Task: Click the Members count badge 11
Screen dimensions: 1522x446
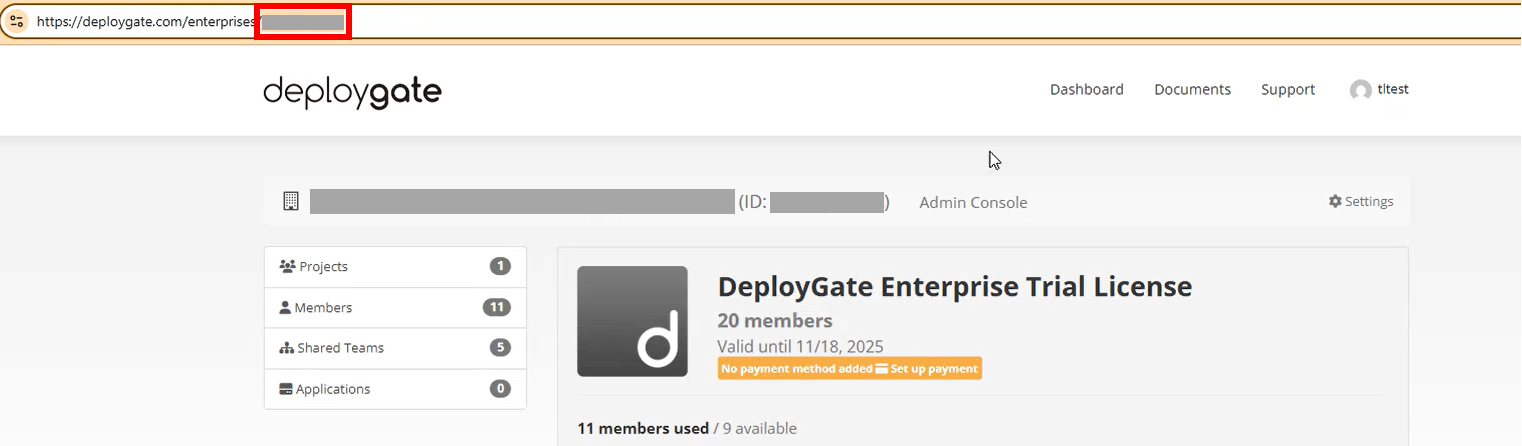Action: [497, 307]
